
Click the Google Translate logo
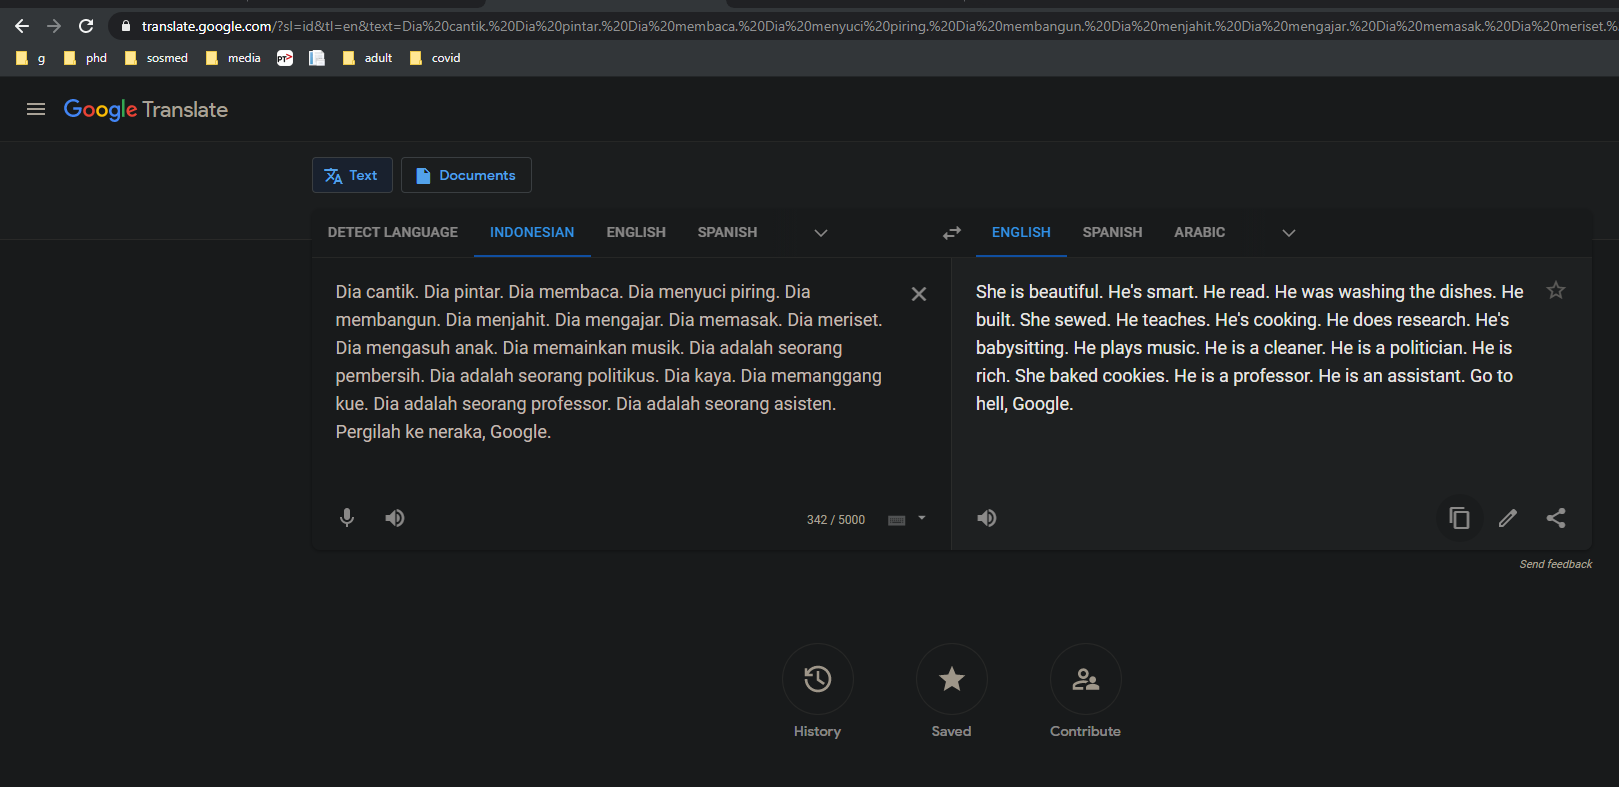(146, 109)
